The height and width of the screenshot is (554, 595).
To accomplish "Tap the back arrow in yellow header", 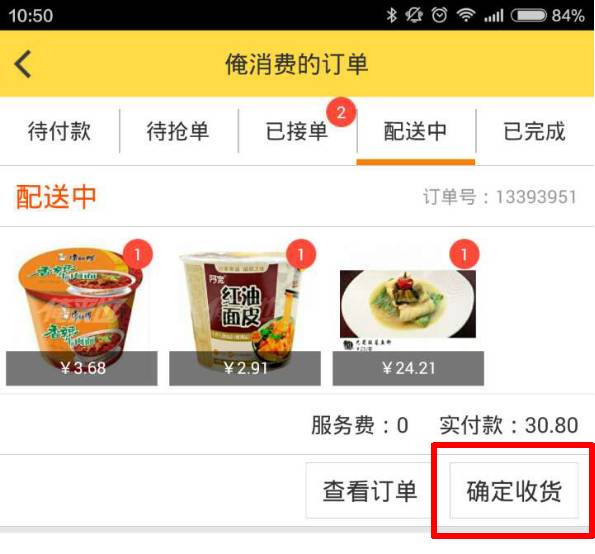I will (23, 64).
